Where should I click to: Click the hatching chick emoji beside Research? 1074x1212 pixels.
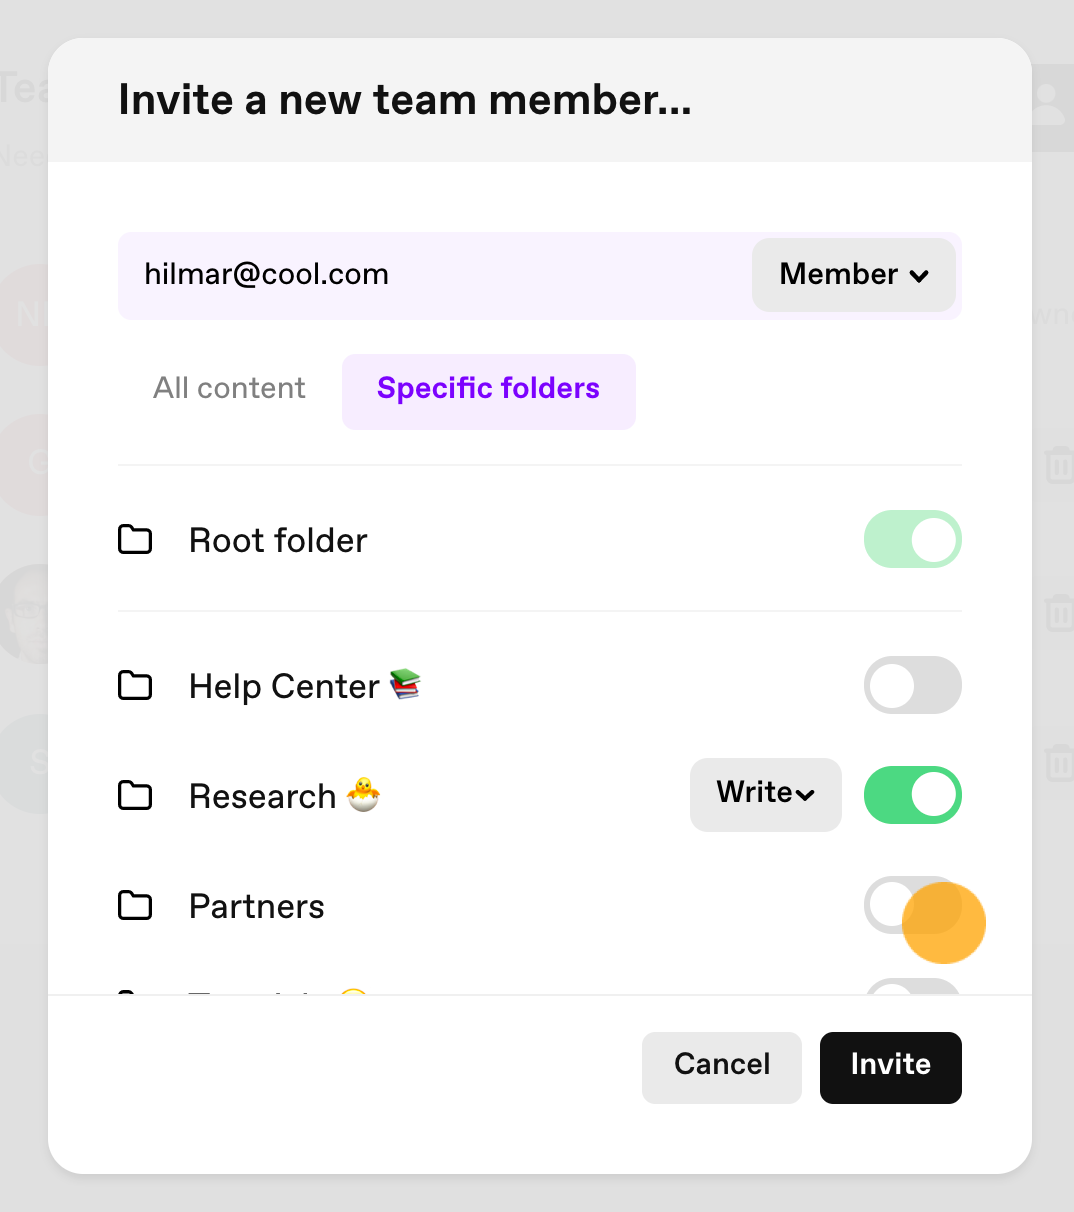tap(363, 795)
